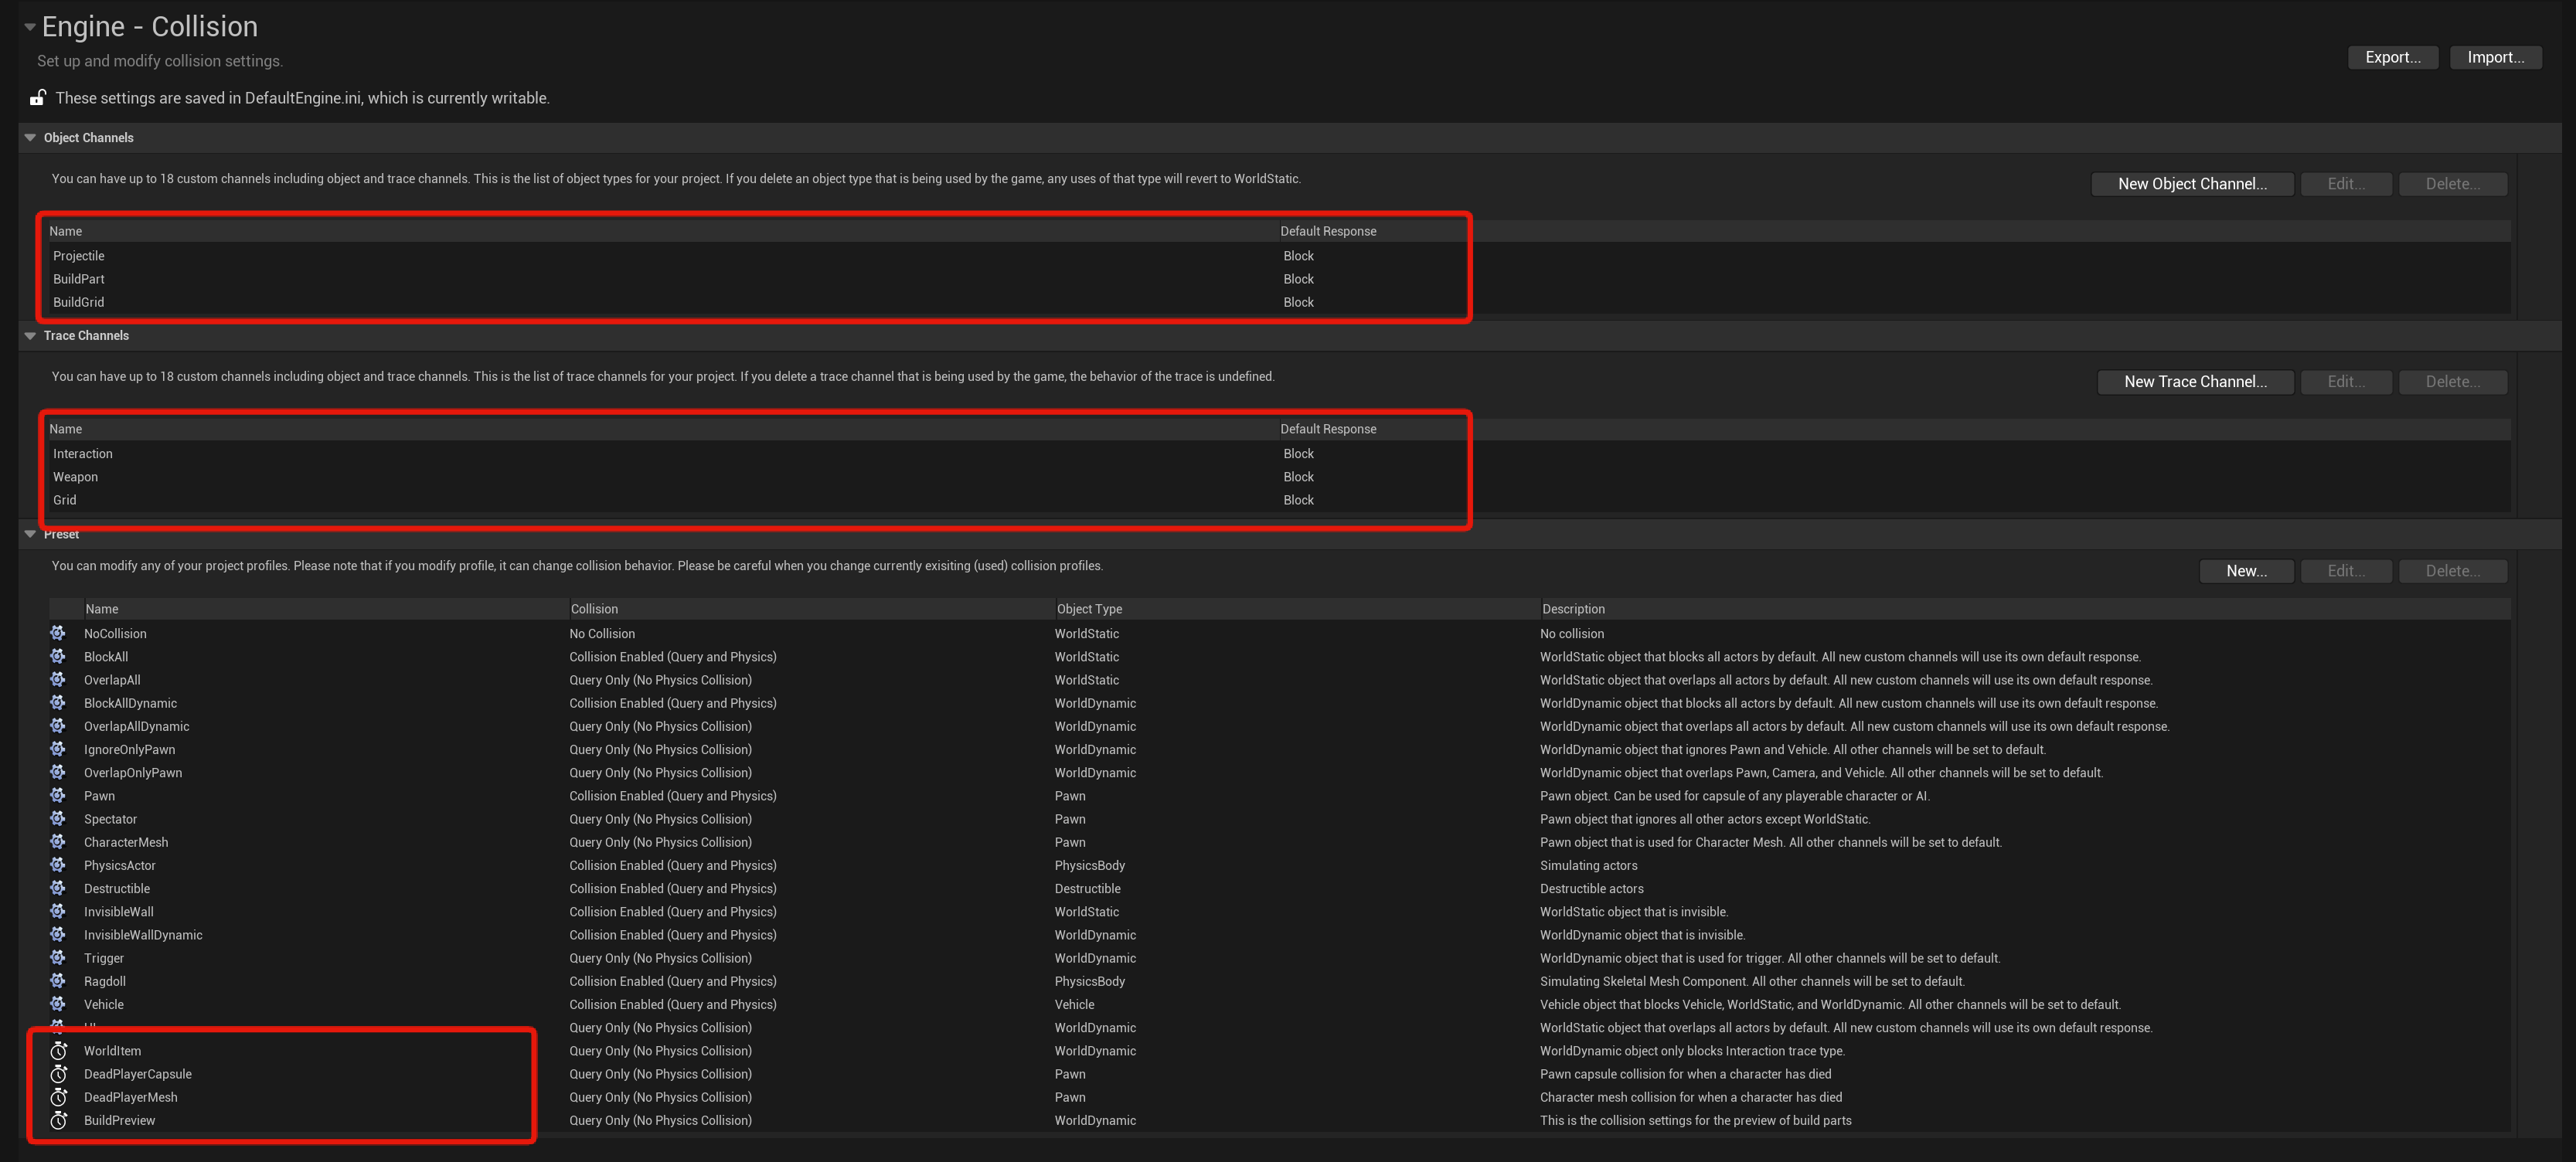Collapse the Trace Channels section

[x=30, y=335]
